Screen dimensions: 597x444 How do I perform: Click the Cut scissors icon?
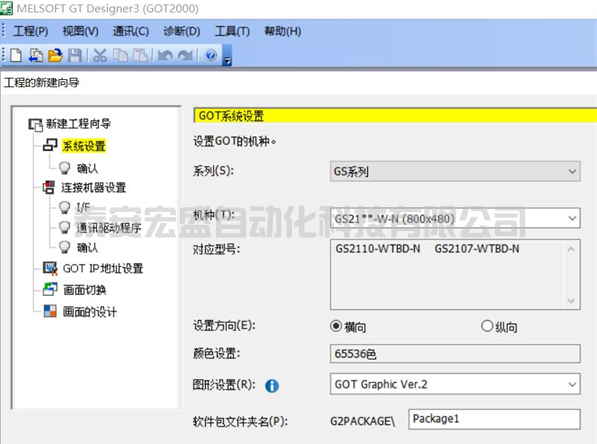point(100,55)
